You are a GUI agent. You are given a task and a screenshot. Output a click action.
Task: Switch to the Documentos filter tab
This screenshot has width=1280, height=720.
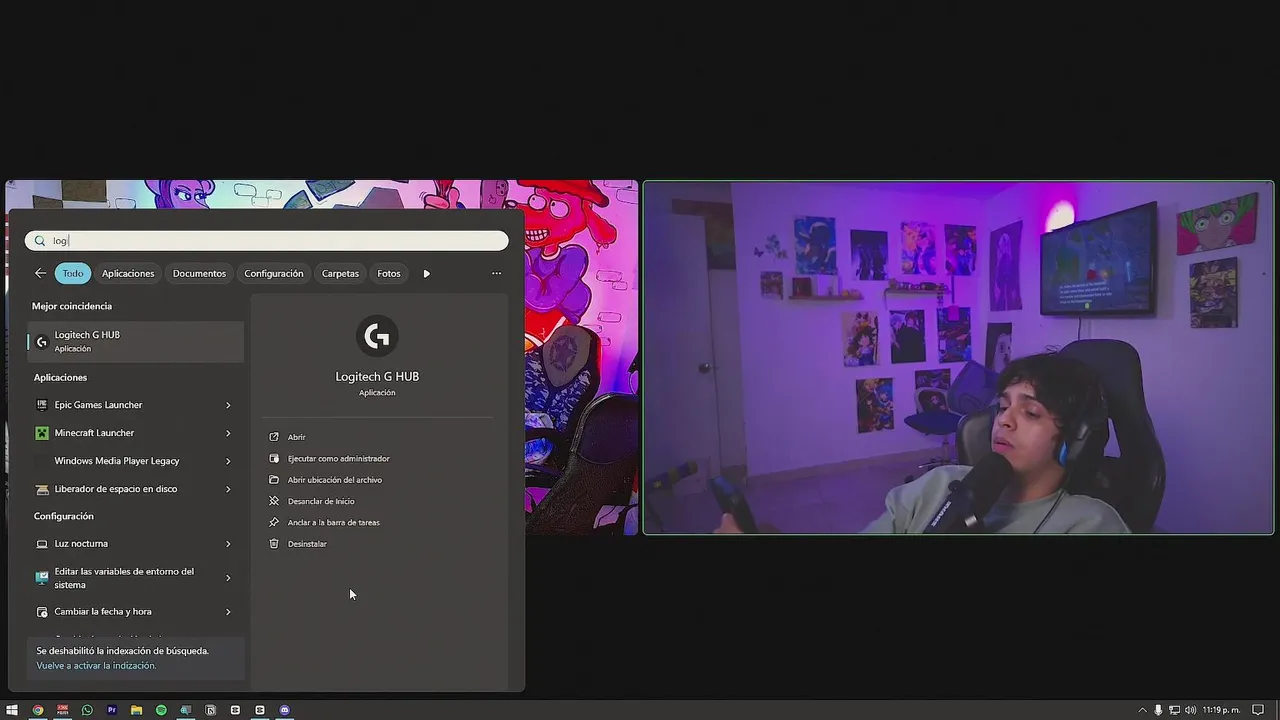click(199, 273)
